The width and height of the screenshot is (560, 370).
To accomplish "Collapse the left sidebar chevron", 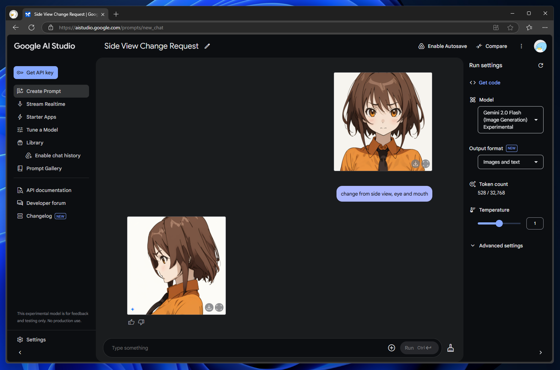I will coord(20,352).
